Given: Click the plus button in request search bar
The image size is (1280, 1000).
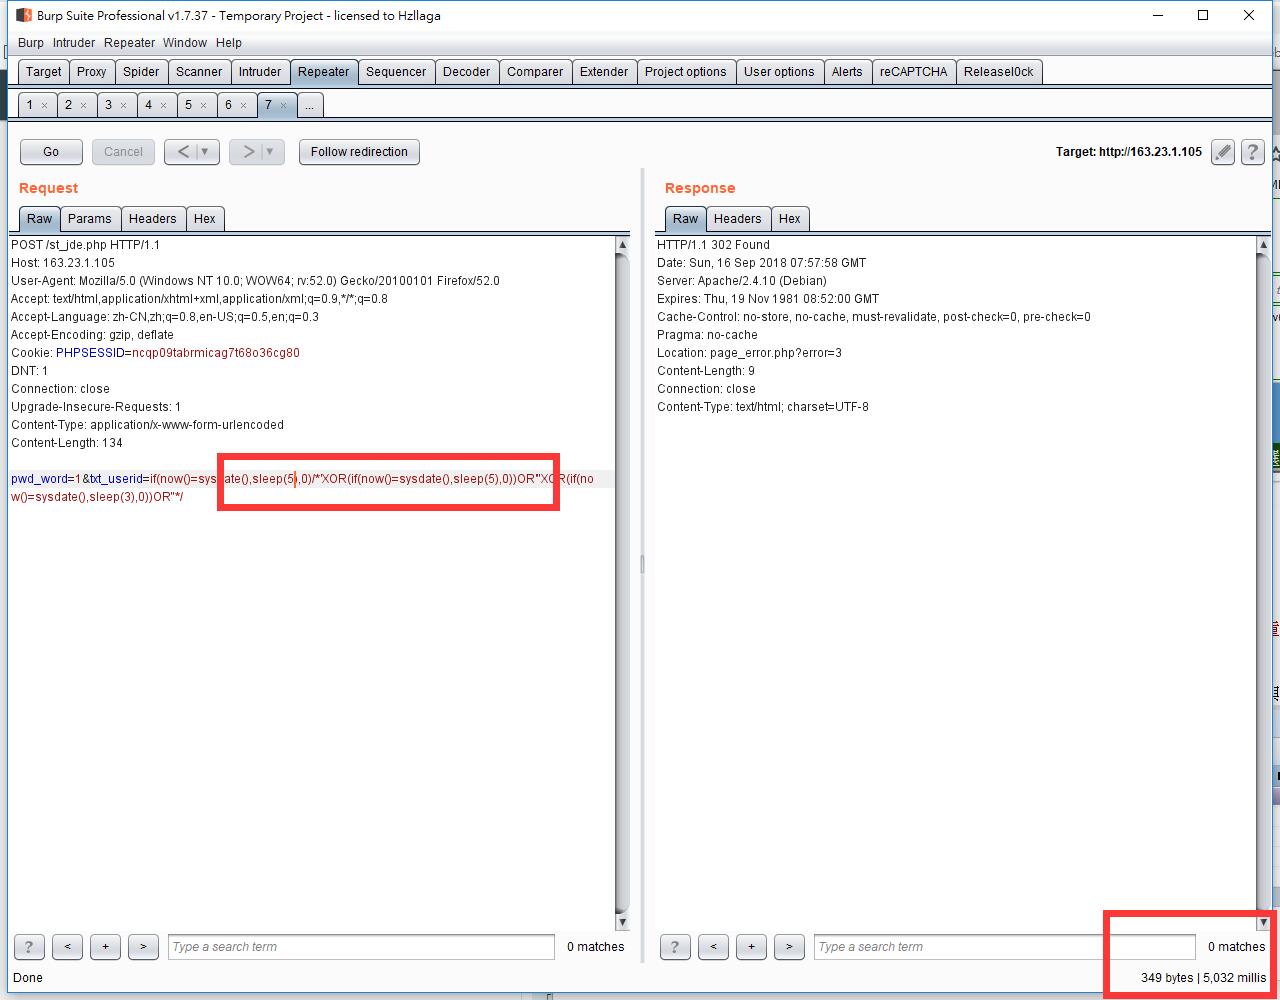Looking at the screenshot, I should [105, 947].
